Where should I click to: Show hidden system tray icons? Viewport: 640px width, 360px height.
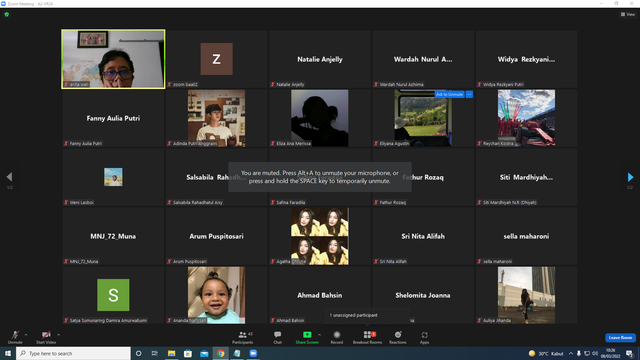(571, 353)
